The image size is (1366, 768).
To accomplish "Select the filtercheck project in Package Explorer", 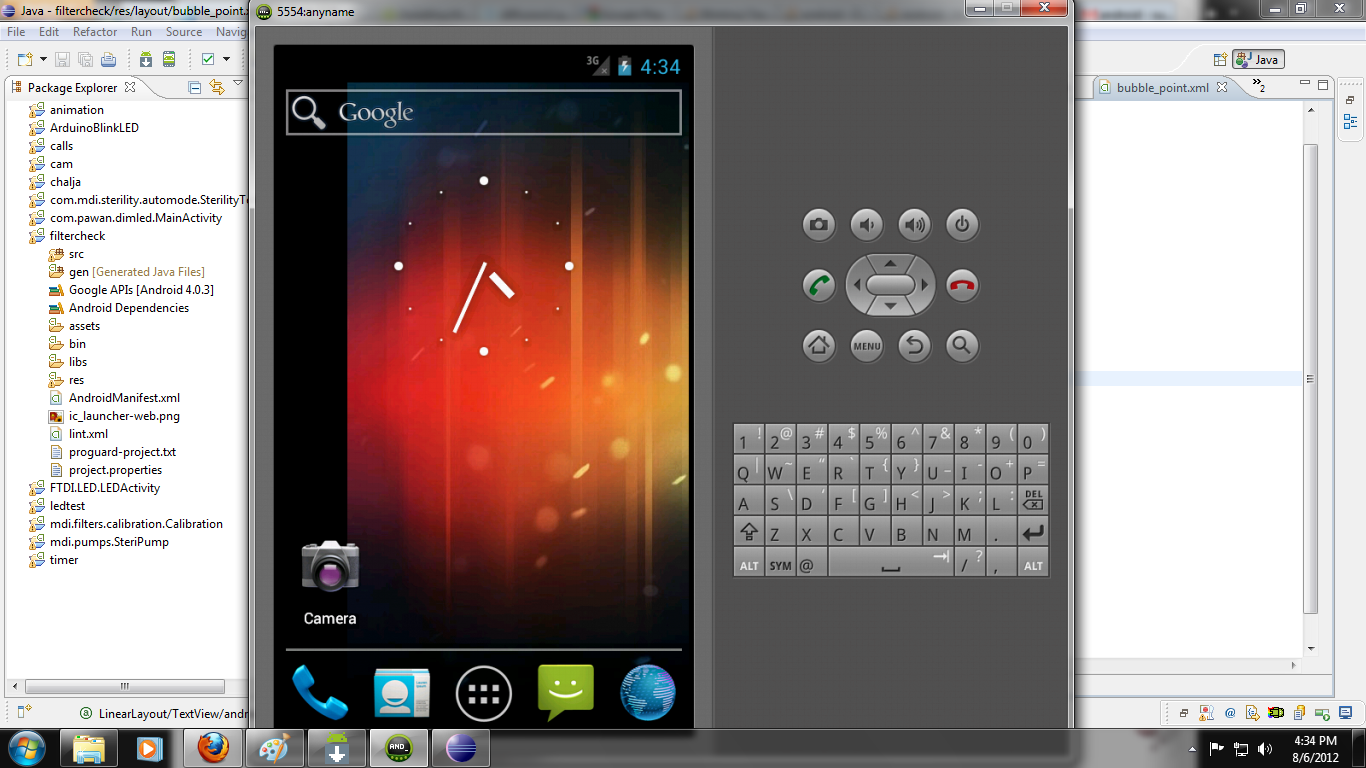I will (77, 236).
